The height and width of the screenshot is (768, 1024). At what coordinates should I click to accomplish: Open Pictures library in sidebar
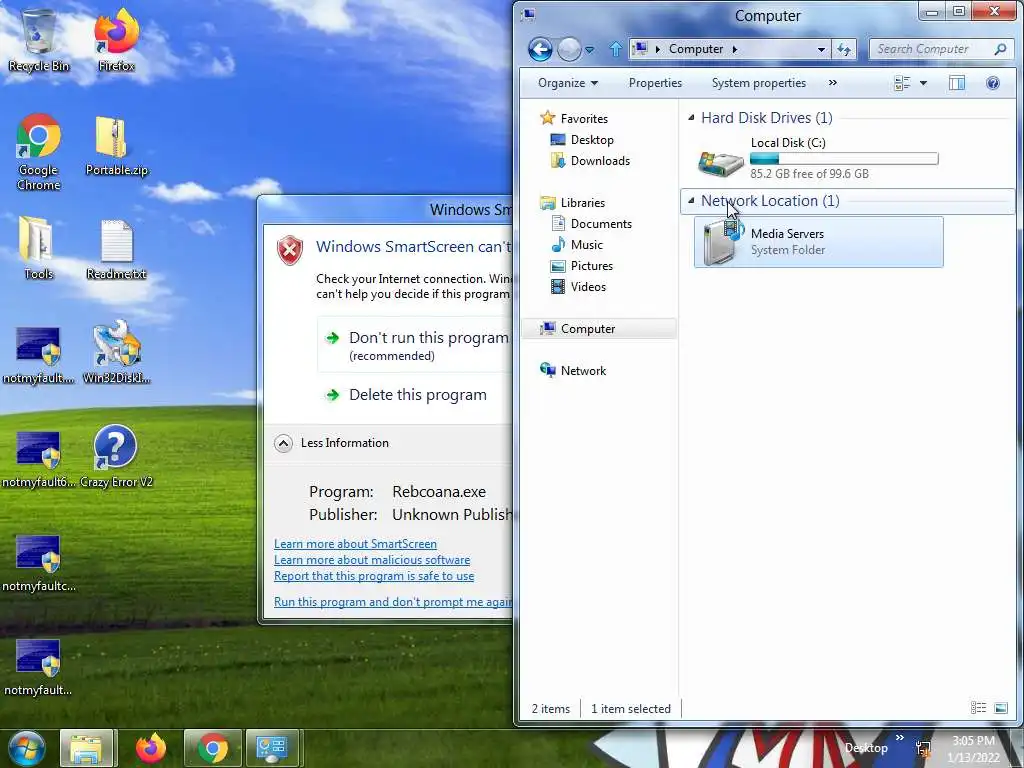tap(582, 265)
